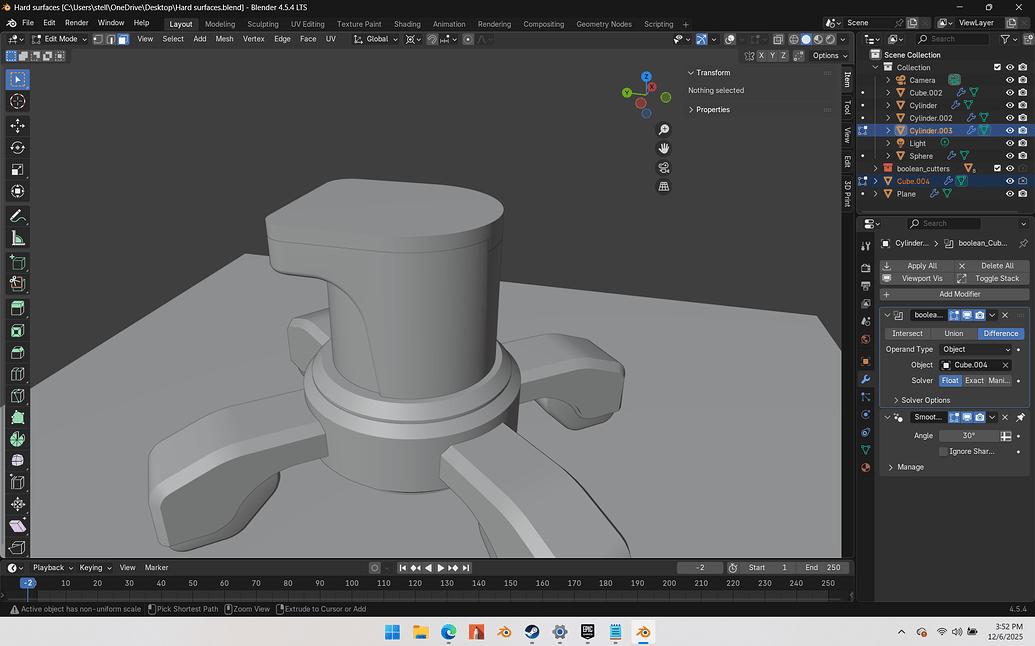The height and width of the screenshot is (646, 1035).
Task: Expand boolean_cutters collection
Action: 876,169
